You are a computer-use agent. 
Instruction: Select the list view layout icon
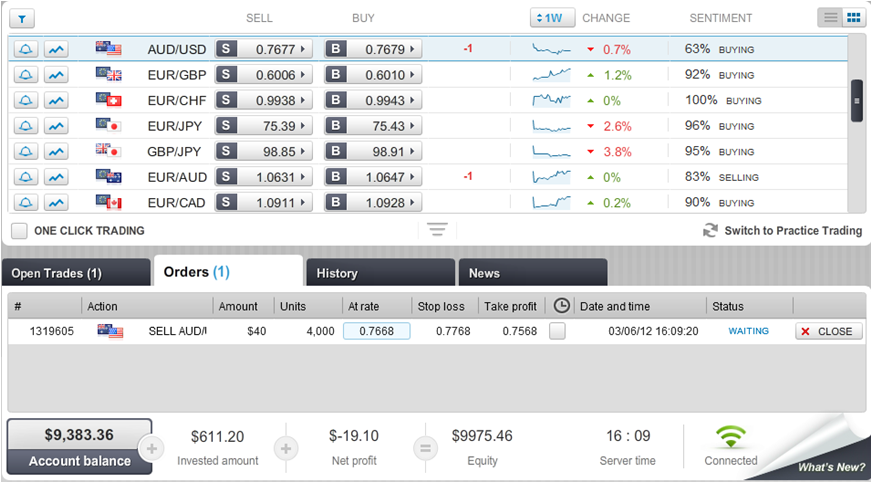click(x=831, y=18)
